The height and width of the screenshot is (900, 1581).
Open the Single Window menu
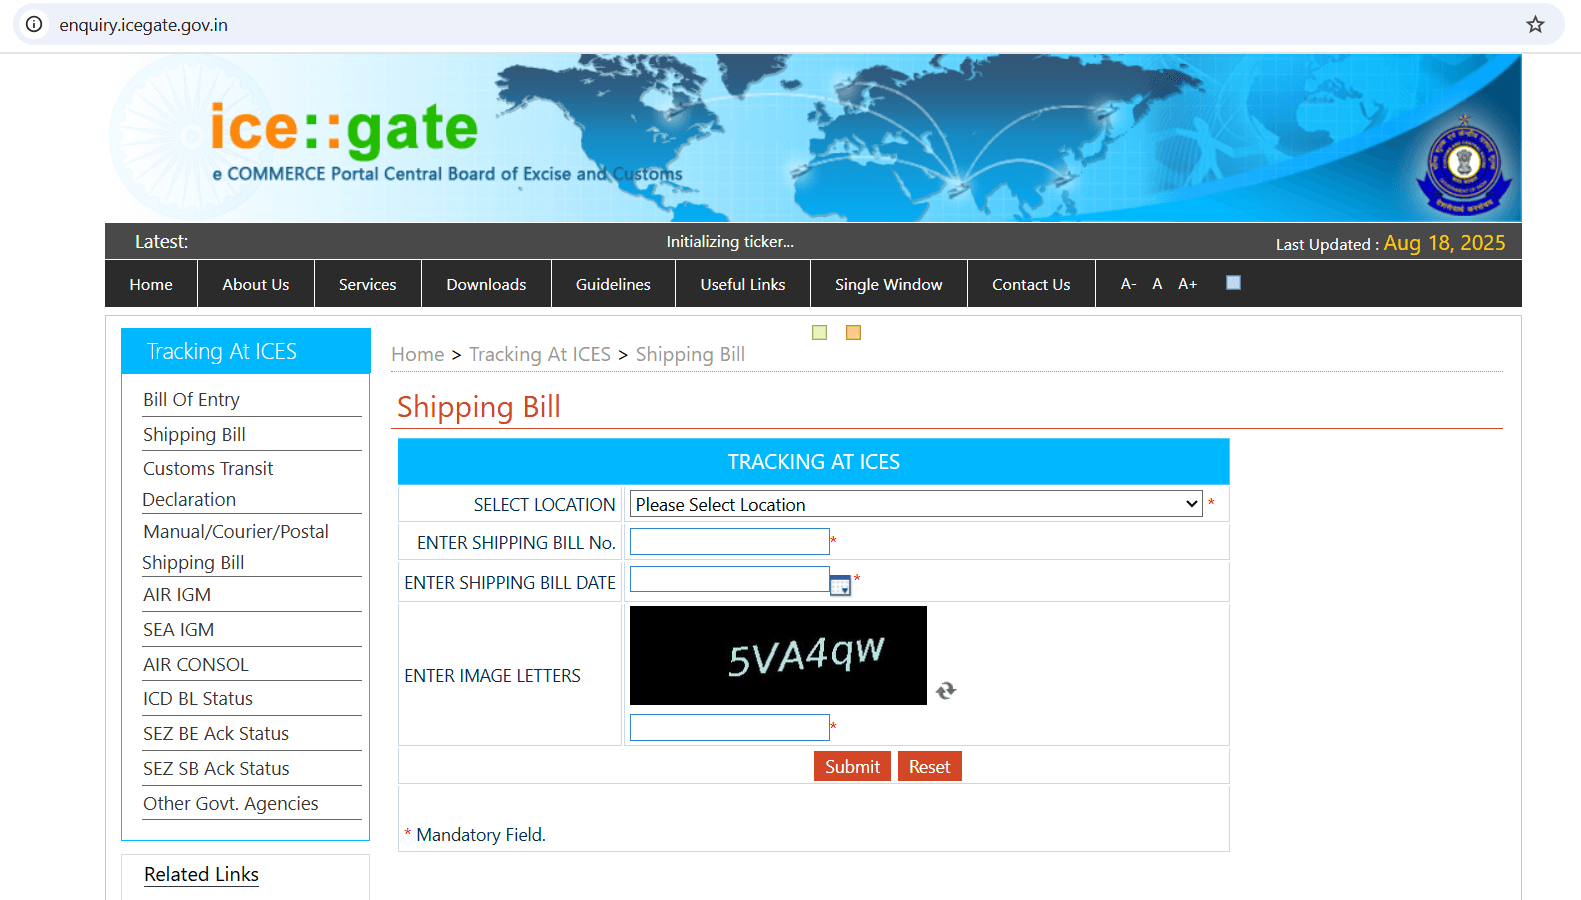click(889, 284)
